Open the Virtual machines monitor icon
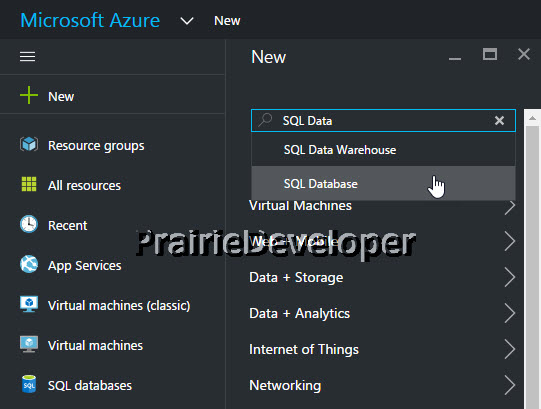The image size is (541, 409). (x=29, y=344)
